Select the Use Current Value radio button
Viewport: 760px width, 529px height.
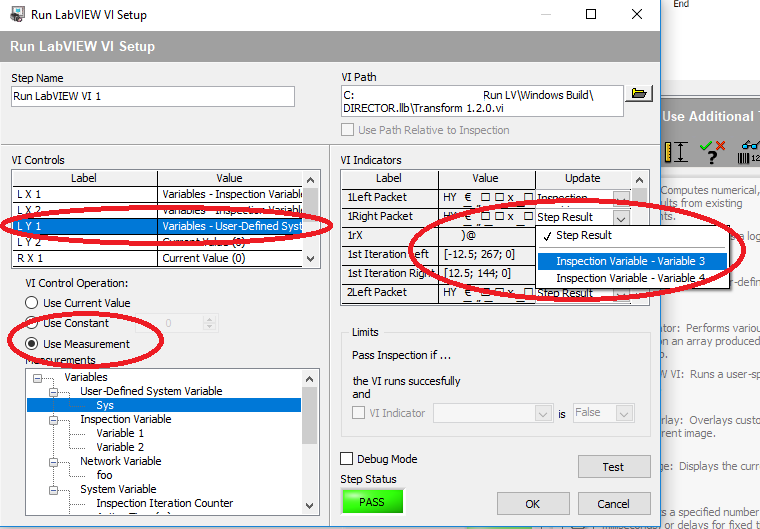point(32,303)
